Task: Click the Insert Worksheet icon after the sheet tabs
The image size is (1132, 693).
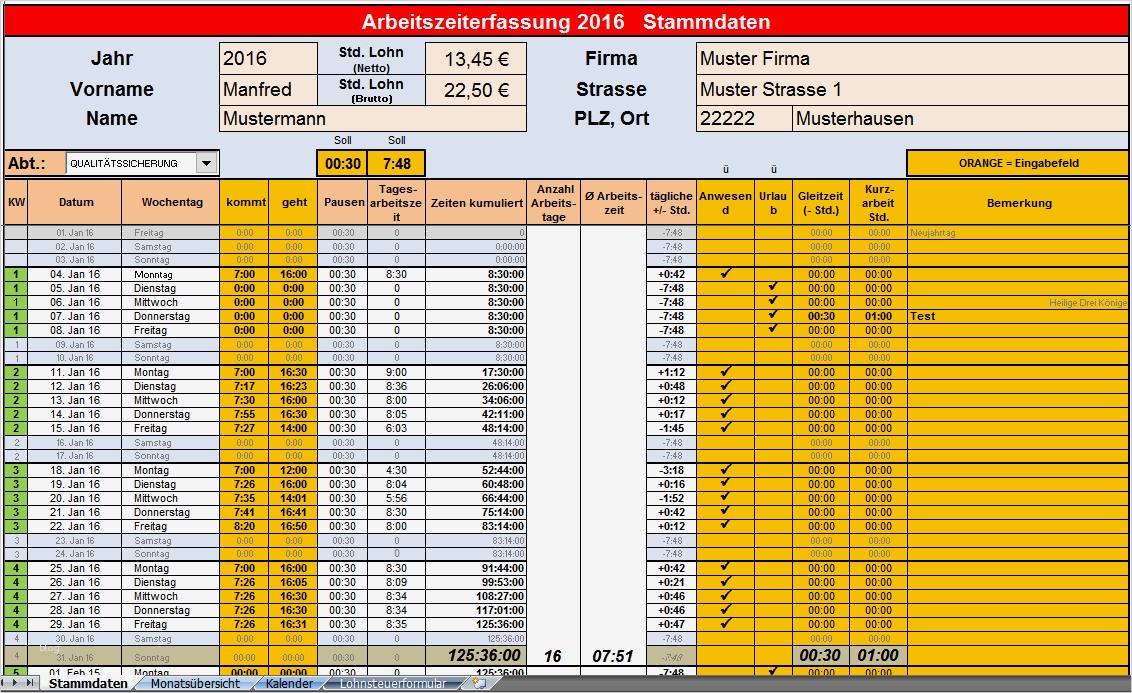Action: click(x=478, y=686)
